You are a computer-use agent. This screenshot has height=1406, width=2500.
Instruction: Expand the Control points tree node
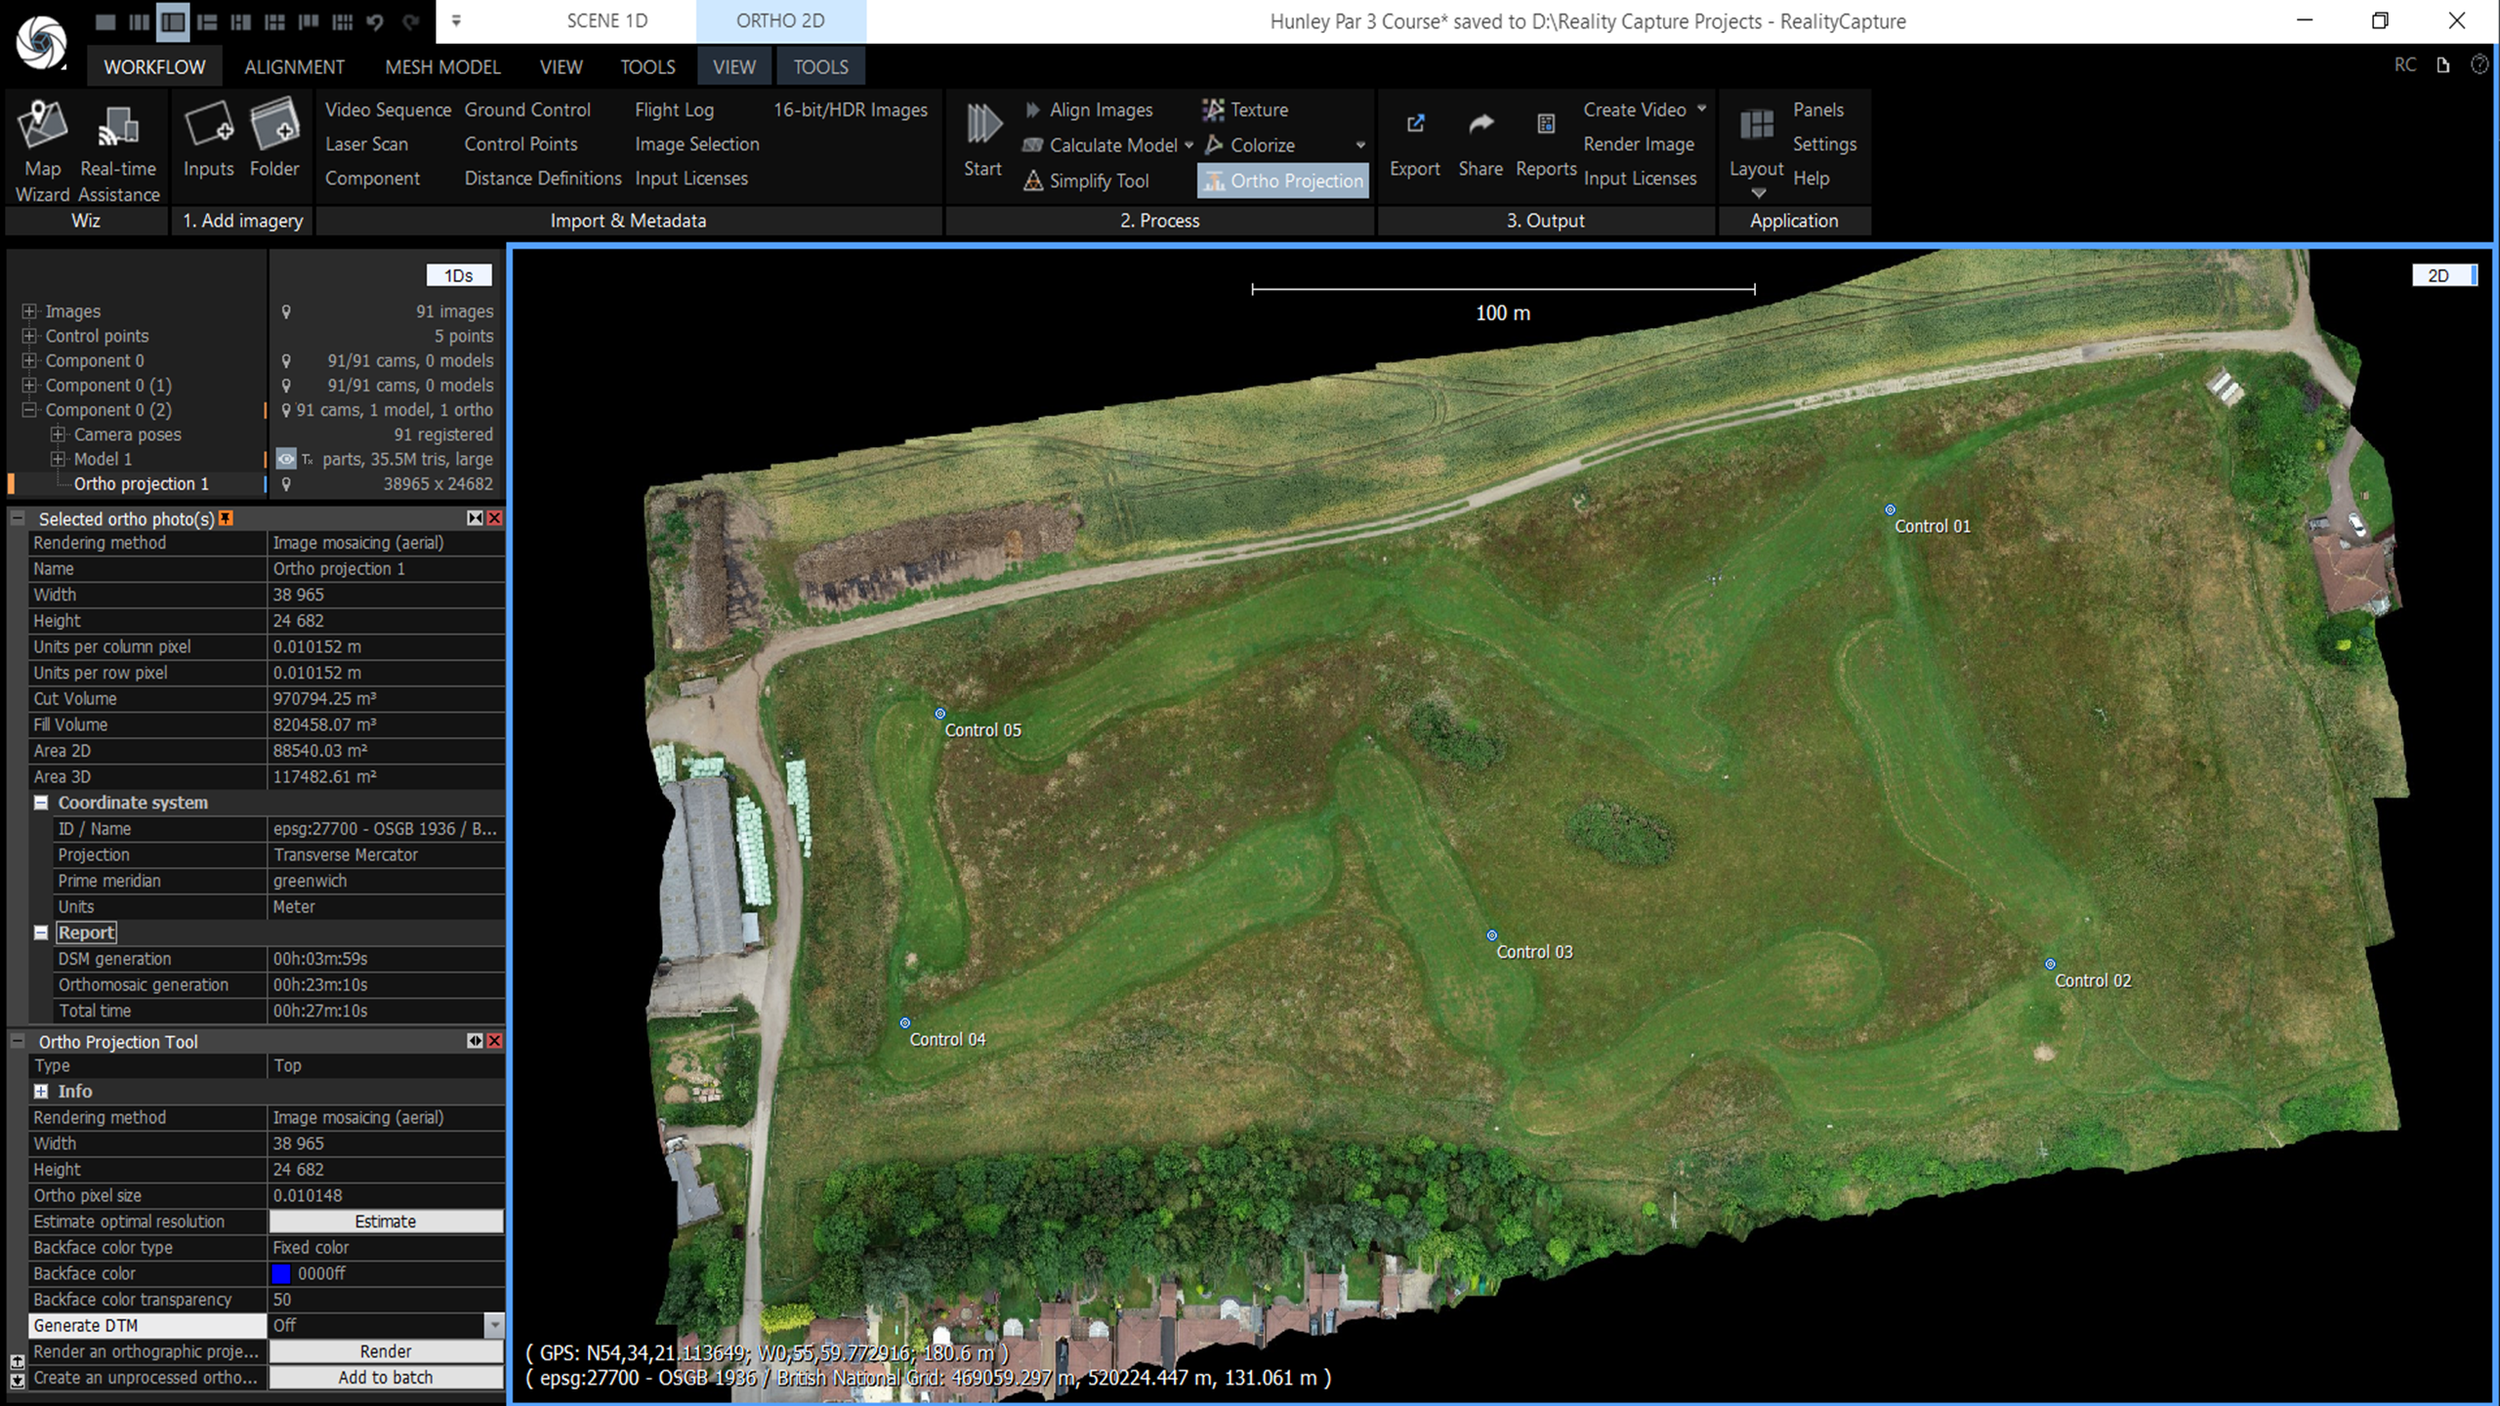point(29,336)
